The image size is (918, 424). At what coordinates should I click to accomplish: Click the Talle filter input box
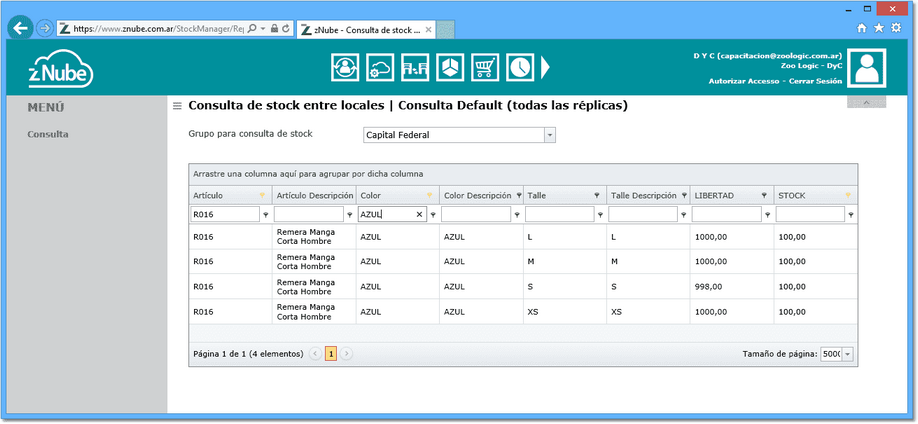click(560, 214)
